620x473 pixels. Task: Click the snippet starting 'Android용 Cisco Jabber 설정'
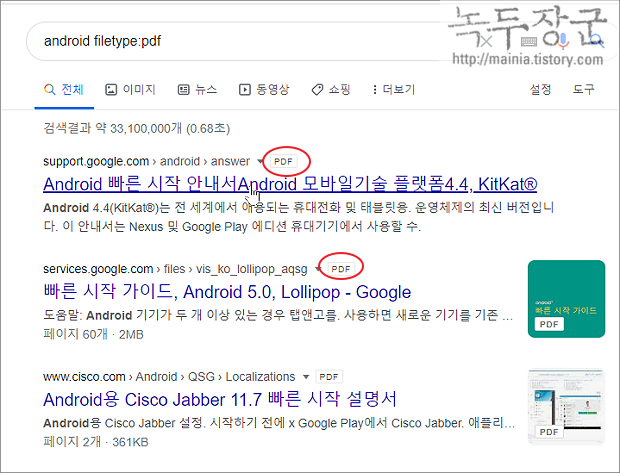pyautogui.click(x=279, y=423)
